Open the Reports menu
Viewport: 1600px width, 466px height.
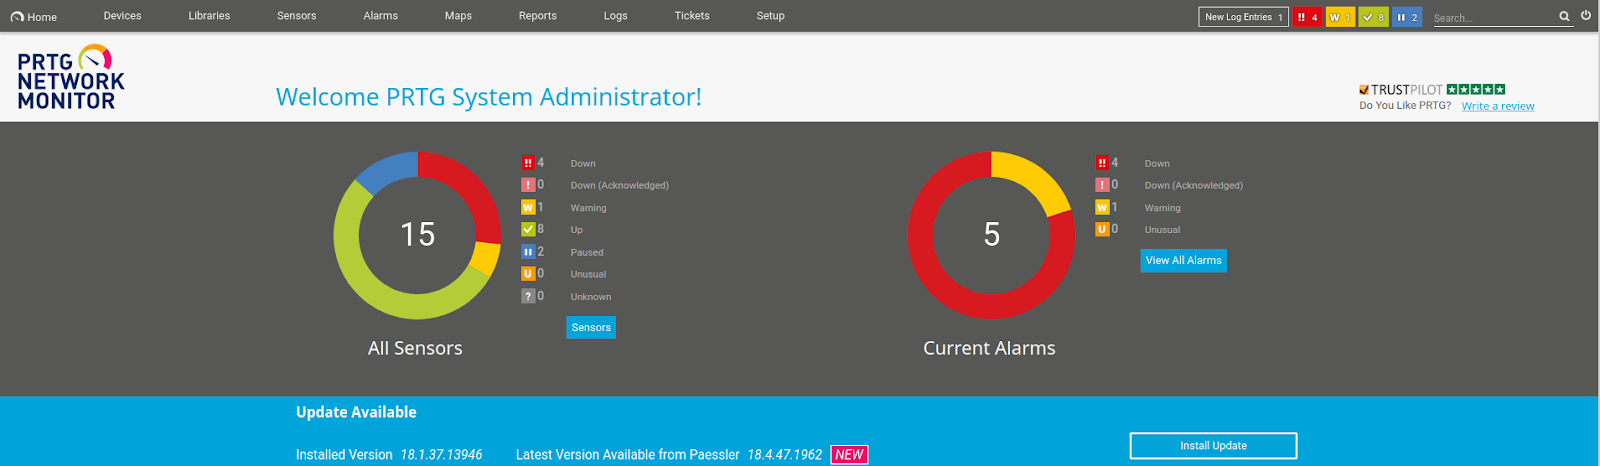pyautogui.click(x=537, y=16)
